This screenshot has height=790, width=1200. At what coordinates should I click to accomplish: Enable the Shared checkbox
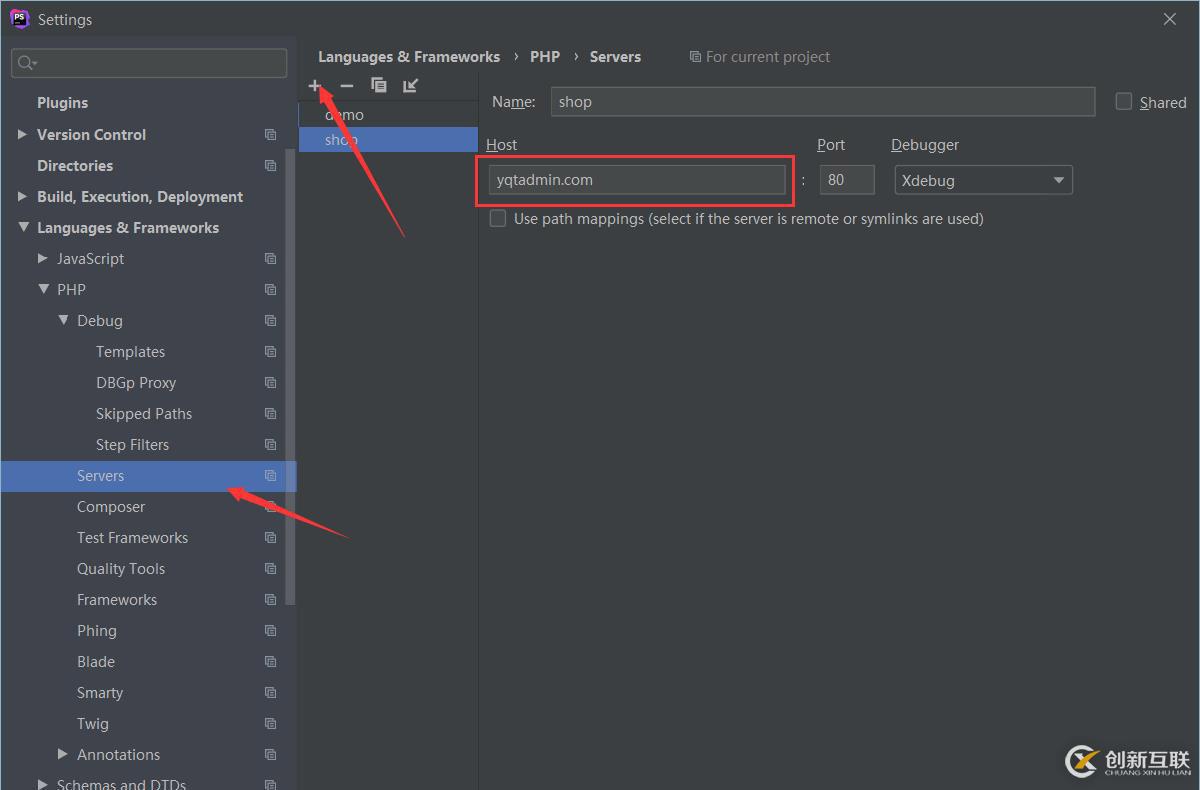coord(1124,101)
